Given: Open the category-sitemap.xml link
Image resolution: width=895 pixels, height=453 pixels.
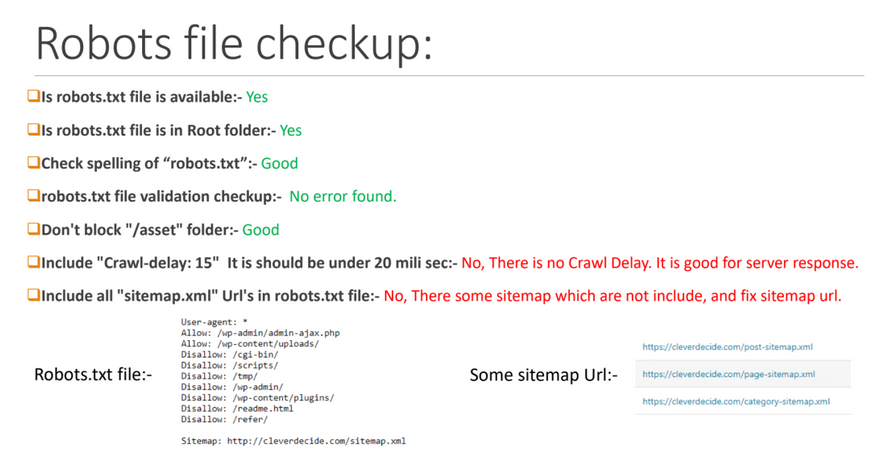Looking at the screenshot, I should 735,401.
